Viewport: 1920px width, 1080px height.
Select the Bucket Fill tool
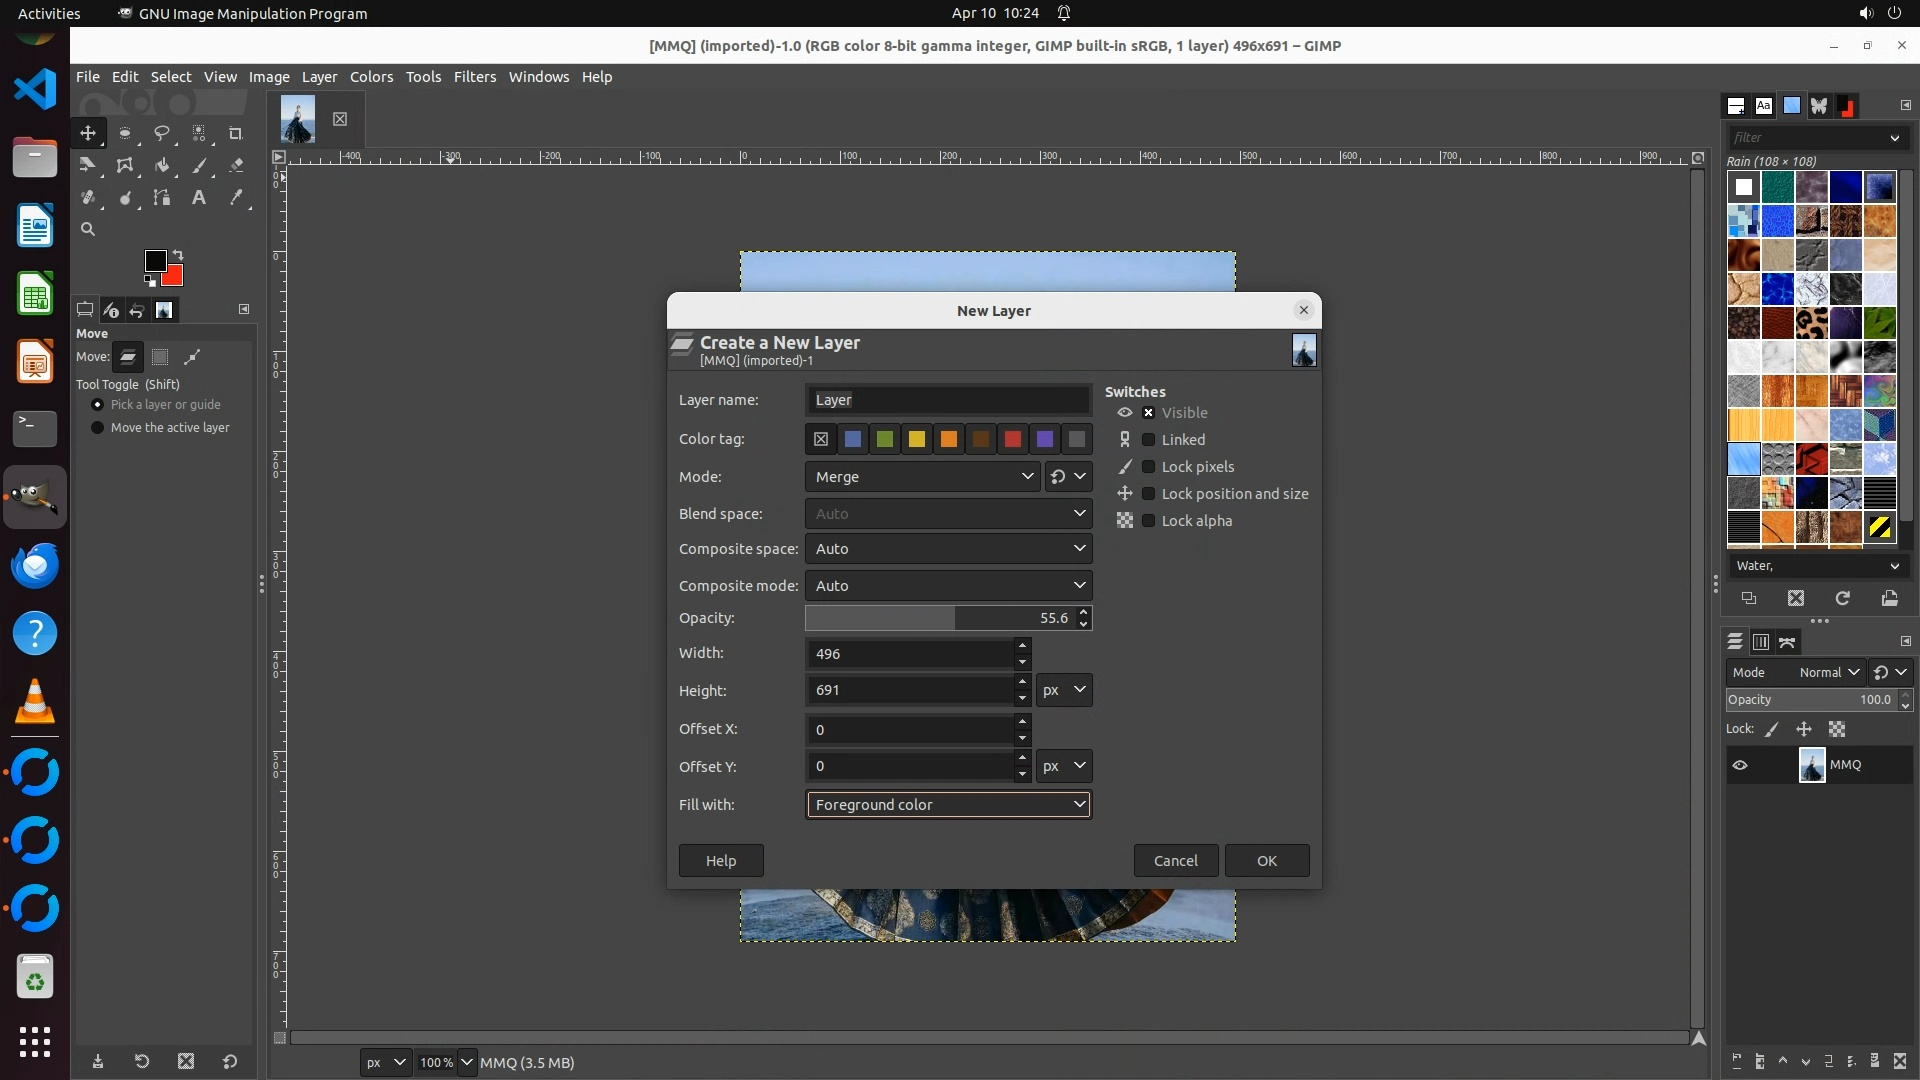point(161,165)
